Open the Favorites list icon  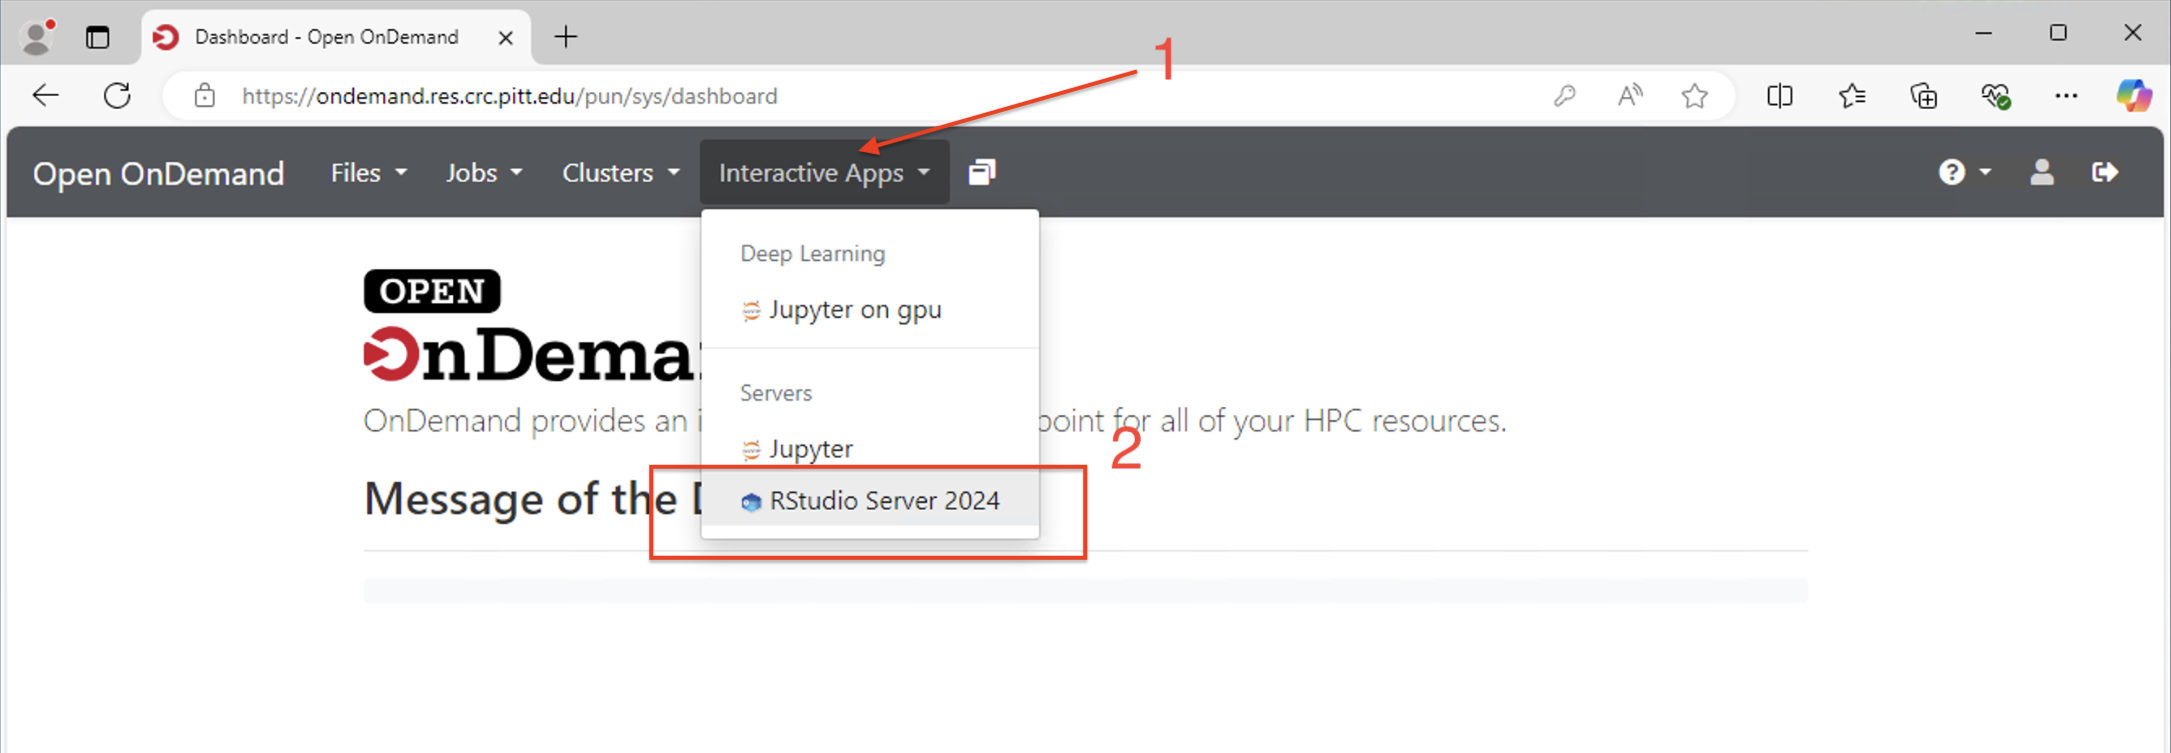click(1852, 96)
